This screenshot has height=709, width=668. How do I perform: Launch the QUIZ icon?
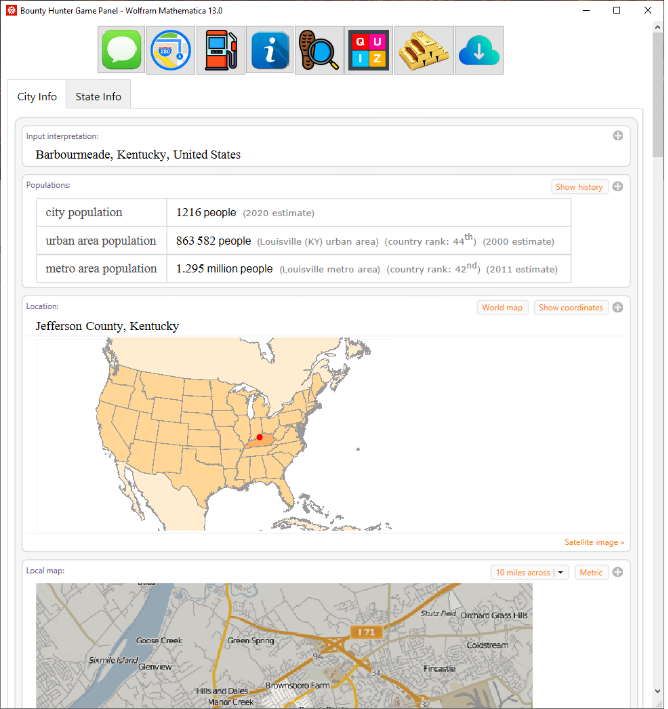[368, 50]
